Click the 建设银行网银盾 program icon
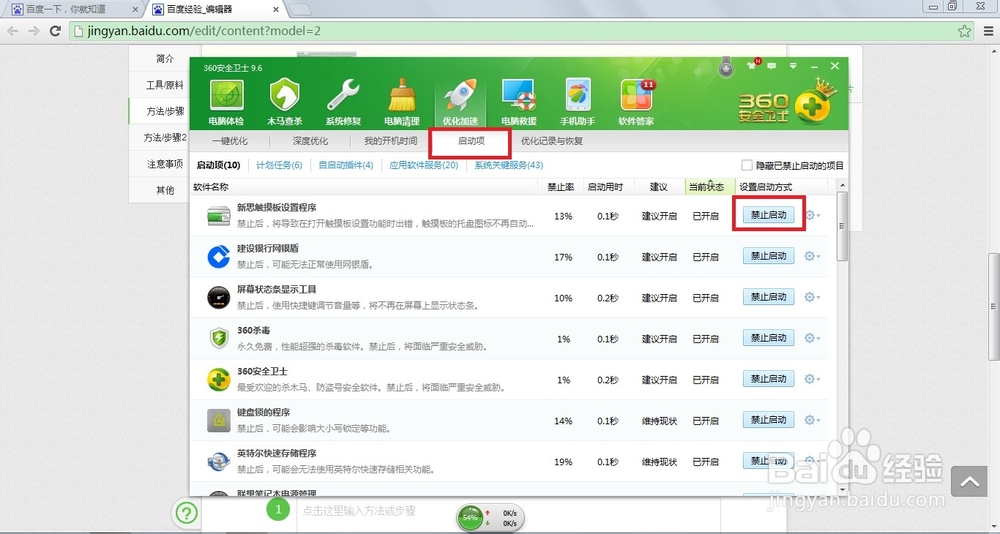The width and height of the screenshot is (1000, 534). point(219,257)
